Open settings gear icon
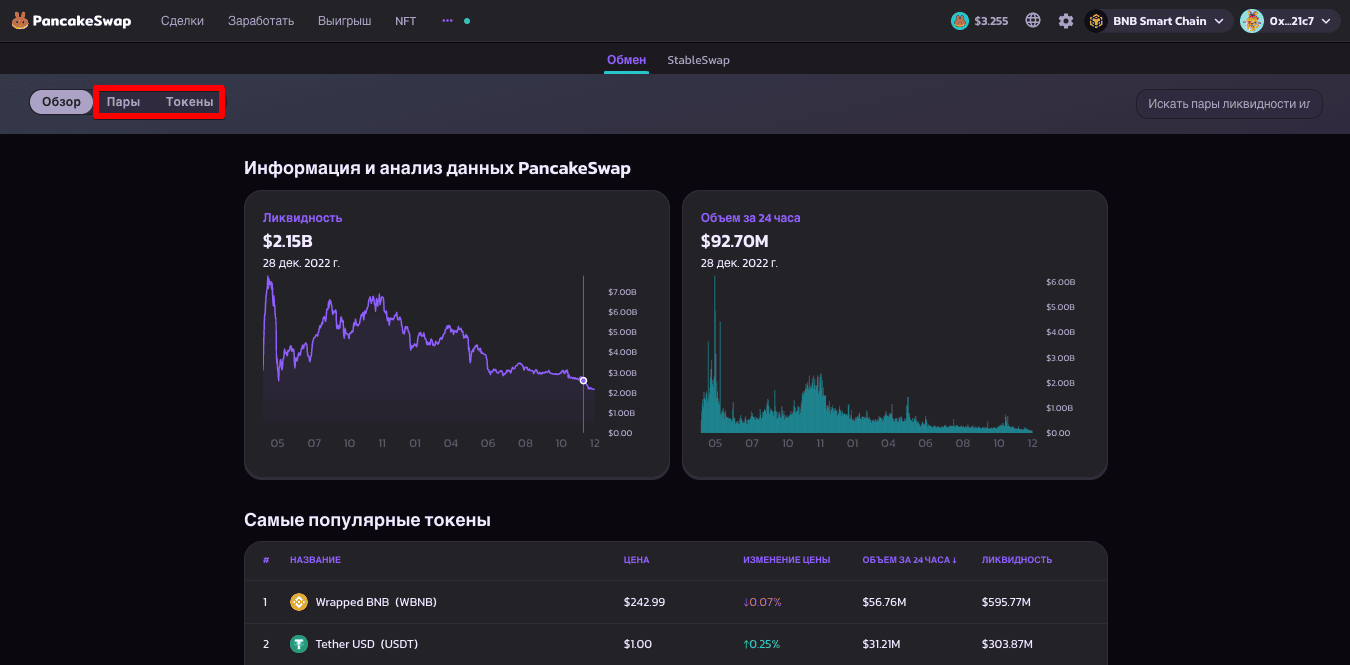The image size is (1350, 665). (x=1066, y=20)
